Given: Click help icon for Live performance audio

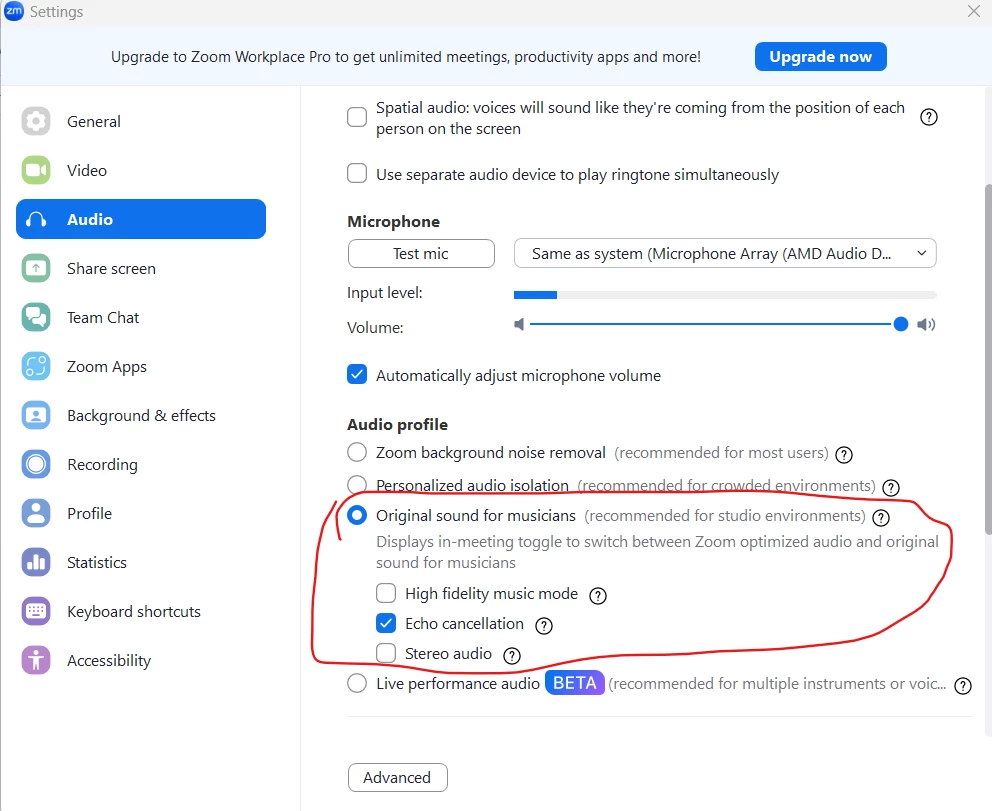Looking at the screenshot, I should pyautogui.click(x=963, y=686).
